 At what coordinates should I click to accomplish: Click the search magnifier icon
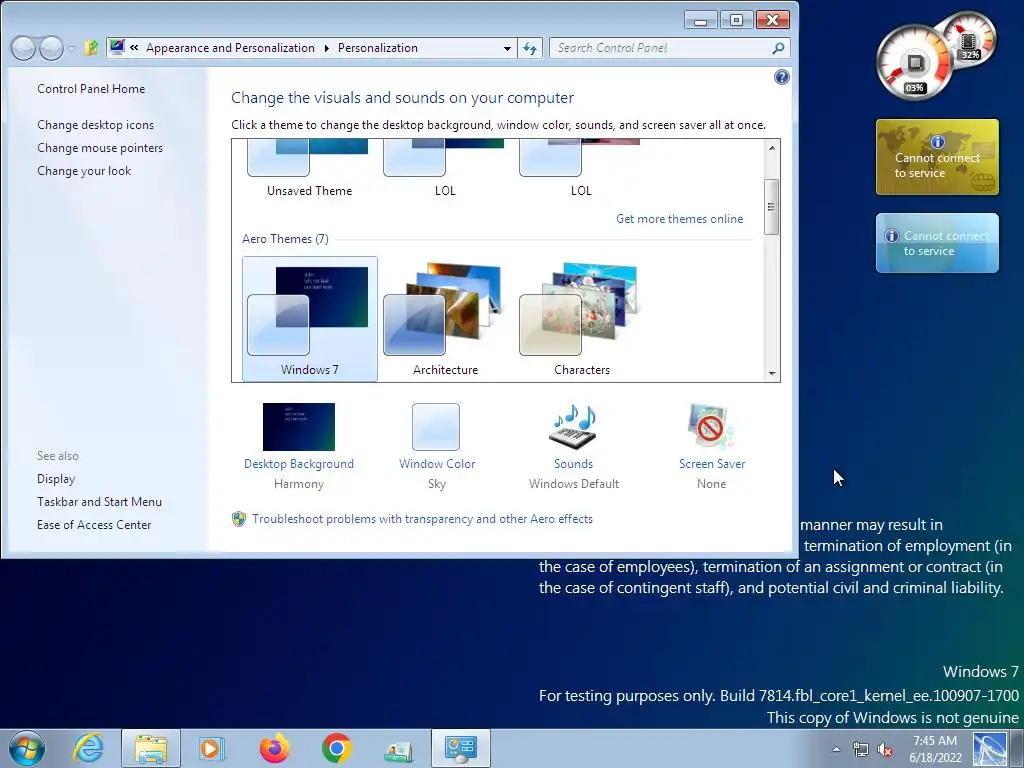point(778,48)
